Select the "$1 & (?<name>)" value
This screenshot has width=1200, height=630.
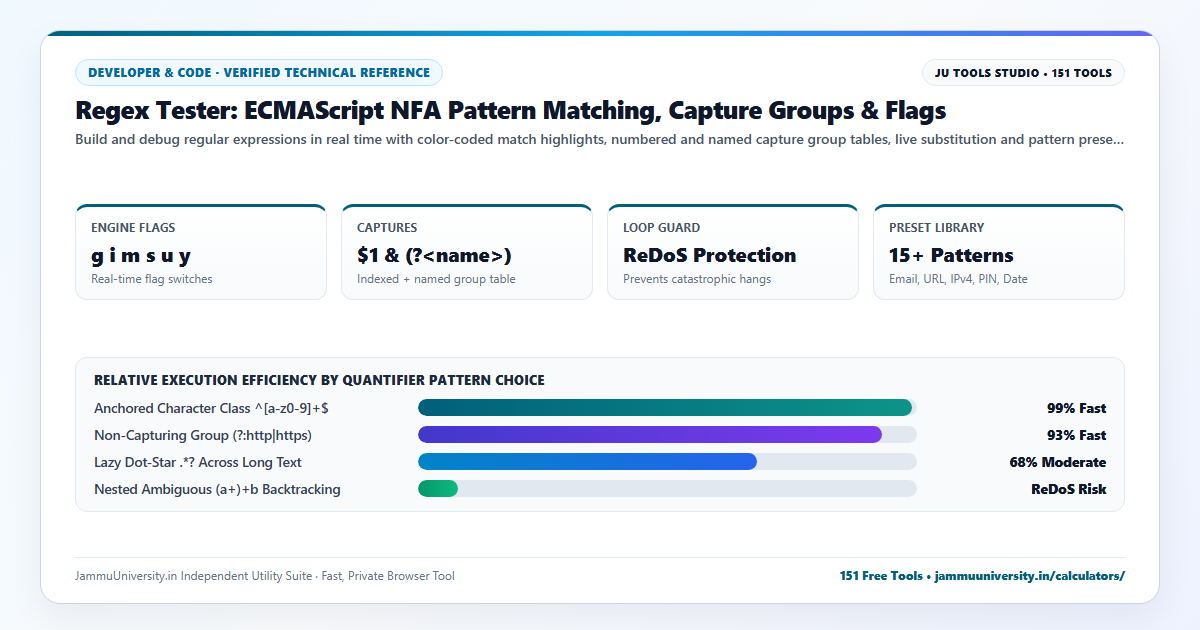[434, 255]
